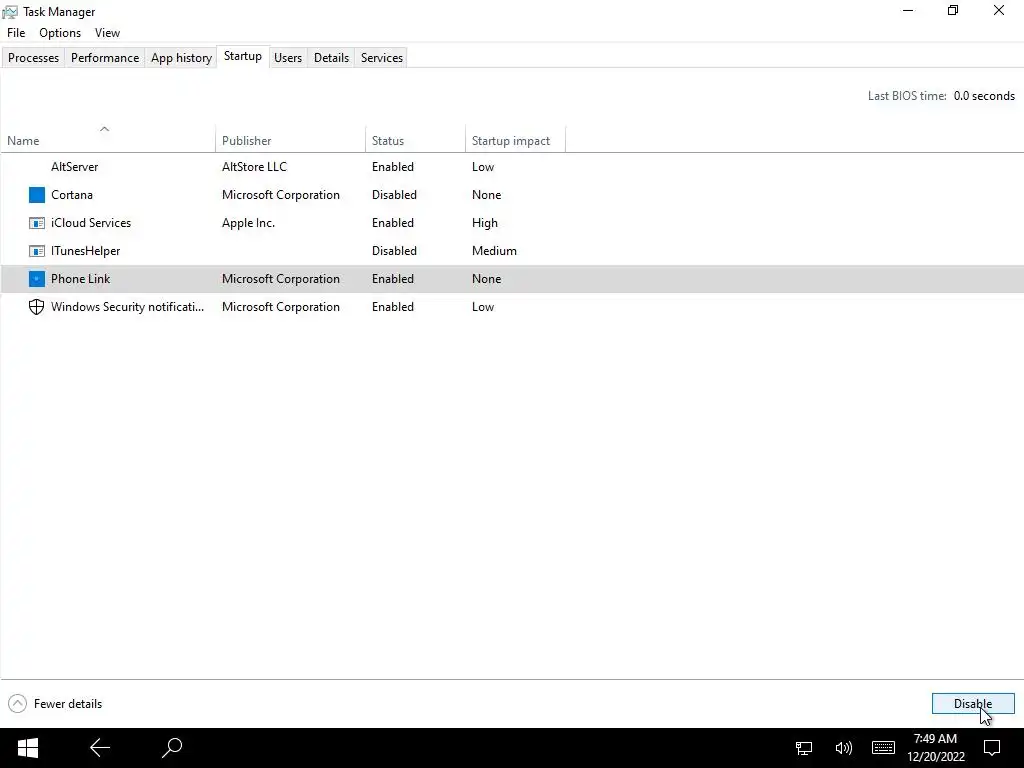
Task: Open the File menu
Action: [x=16, y=33]
